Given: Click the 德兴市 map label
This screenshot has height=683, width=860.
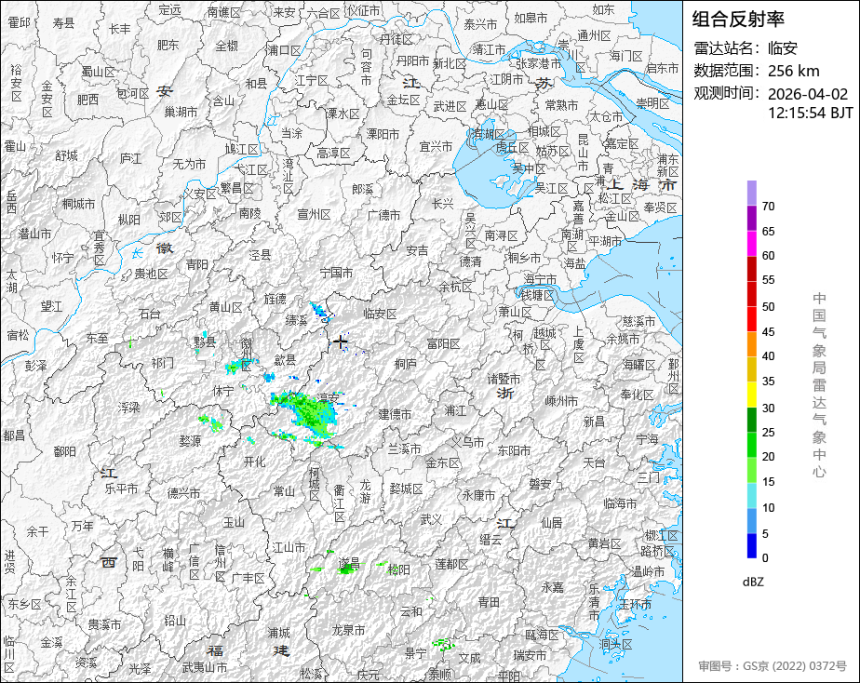Looking at the screenshot, I should [x=184, y=493].
